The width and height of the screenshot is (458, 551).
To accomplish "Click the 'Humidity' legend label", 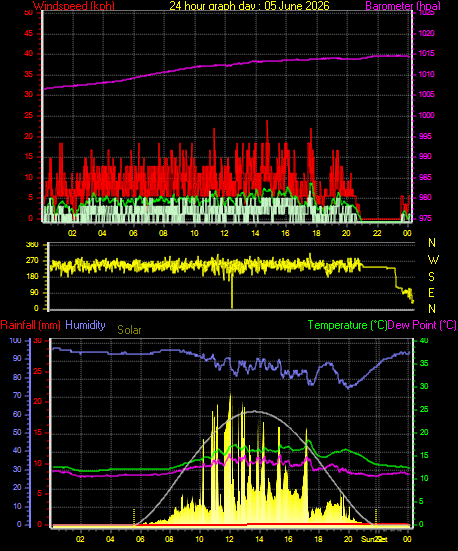I will click(x=85, y=325).
